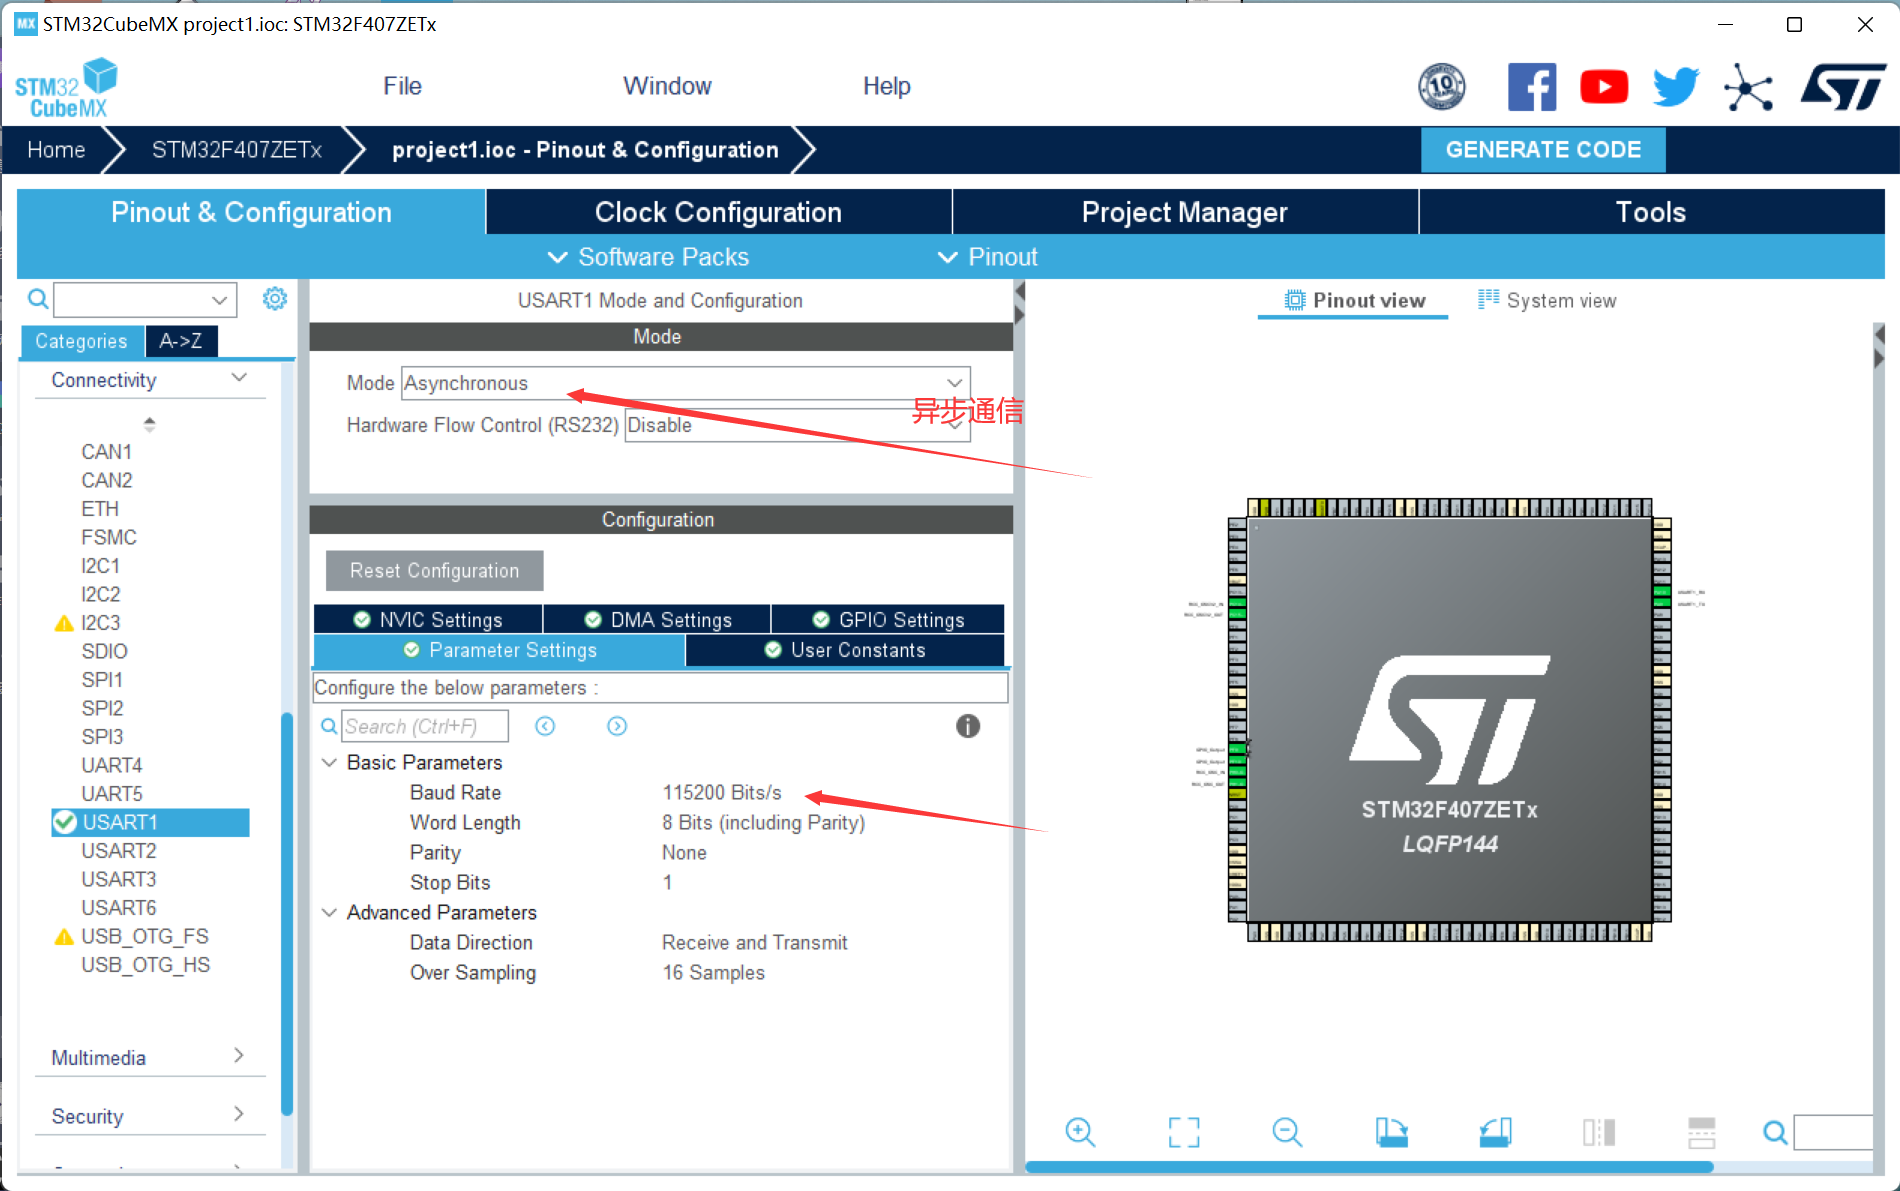Select CAN1 in peripheral list

tap(106, 452)
